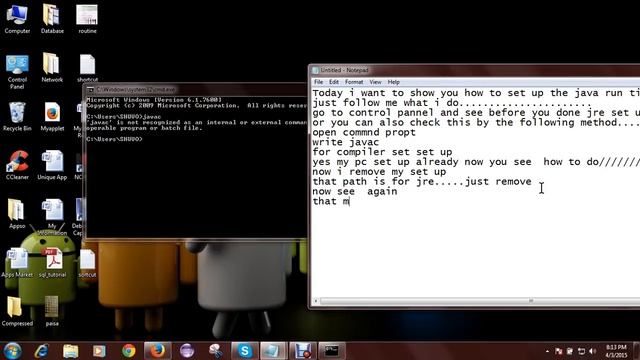Open the Unique App document icon

(x=52, y=165)
